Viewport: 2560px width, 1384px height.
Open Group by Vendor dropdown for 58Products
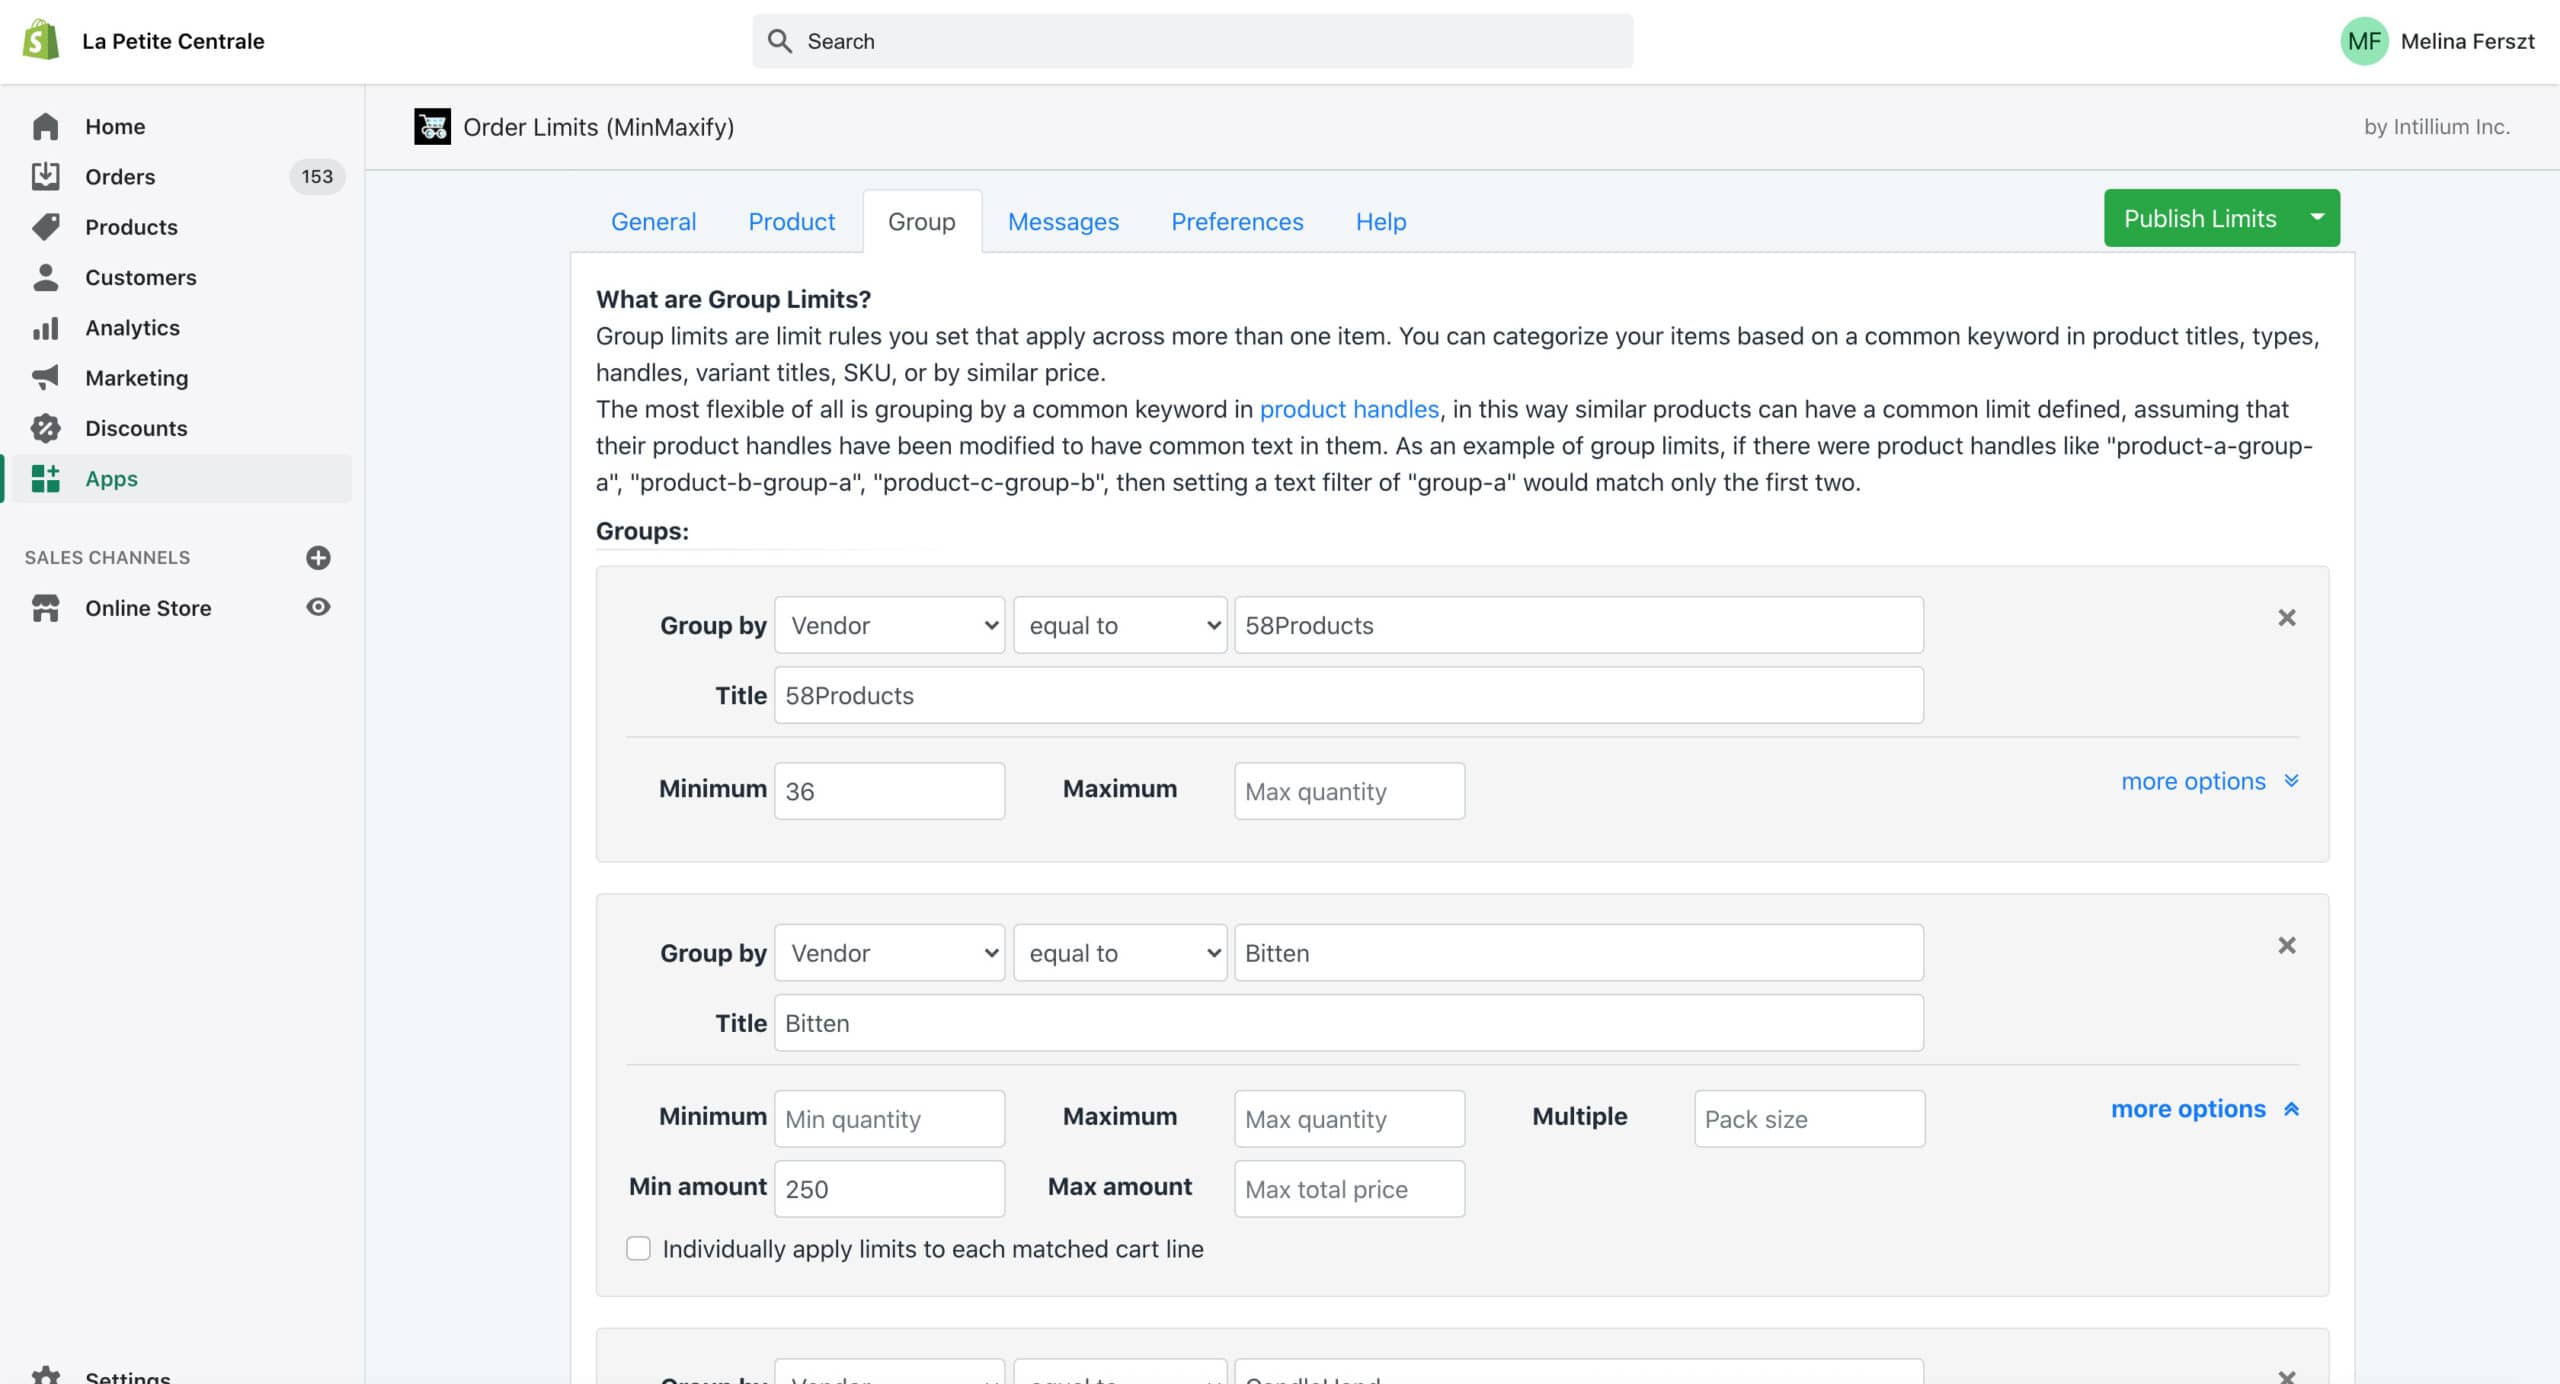coord(889,625)
